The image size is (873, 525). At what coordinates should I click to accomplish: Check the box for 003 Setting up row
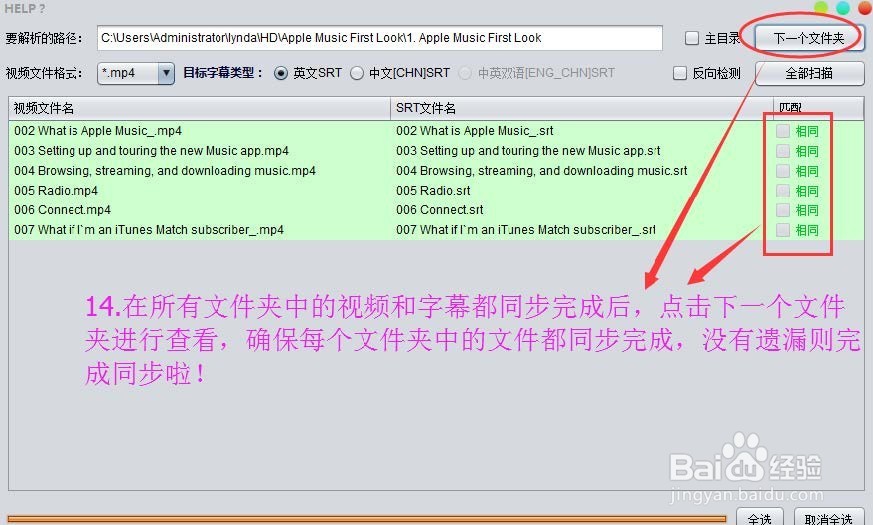click(783, 151)
